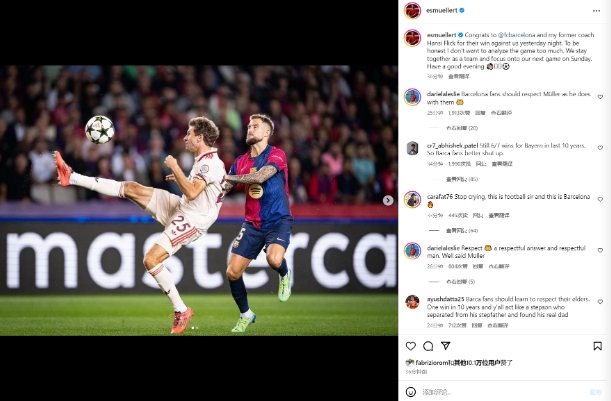
Task: Open esmuellert profile avatar in header
Action: pyautogui.click(x=412, y=11)
